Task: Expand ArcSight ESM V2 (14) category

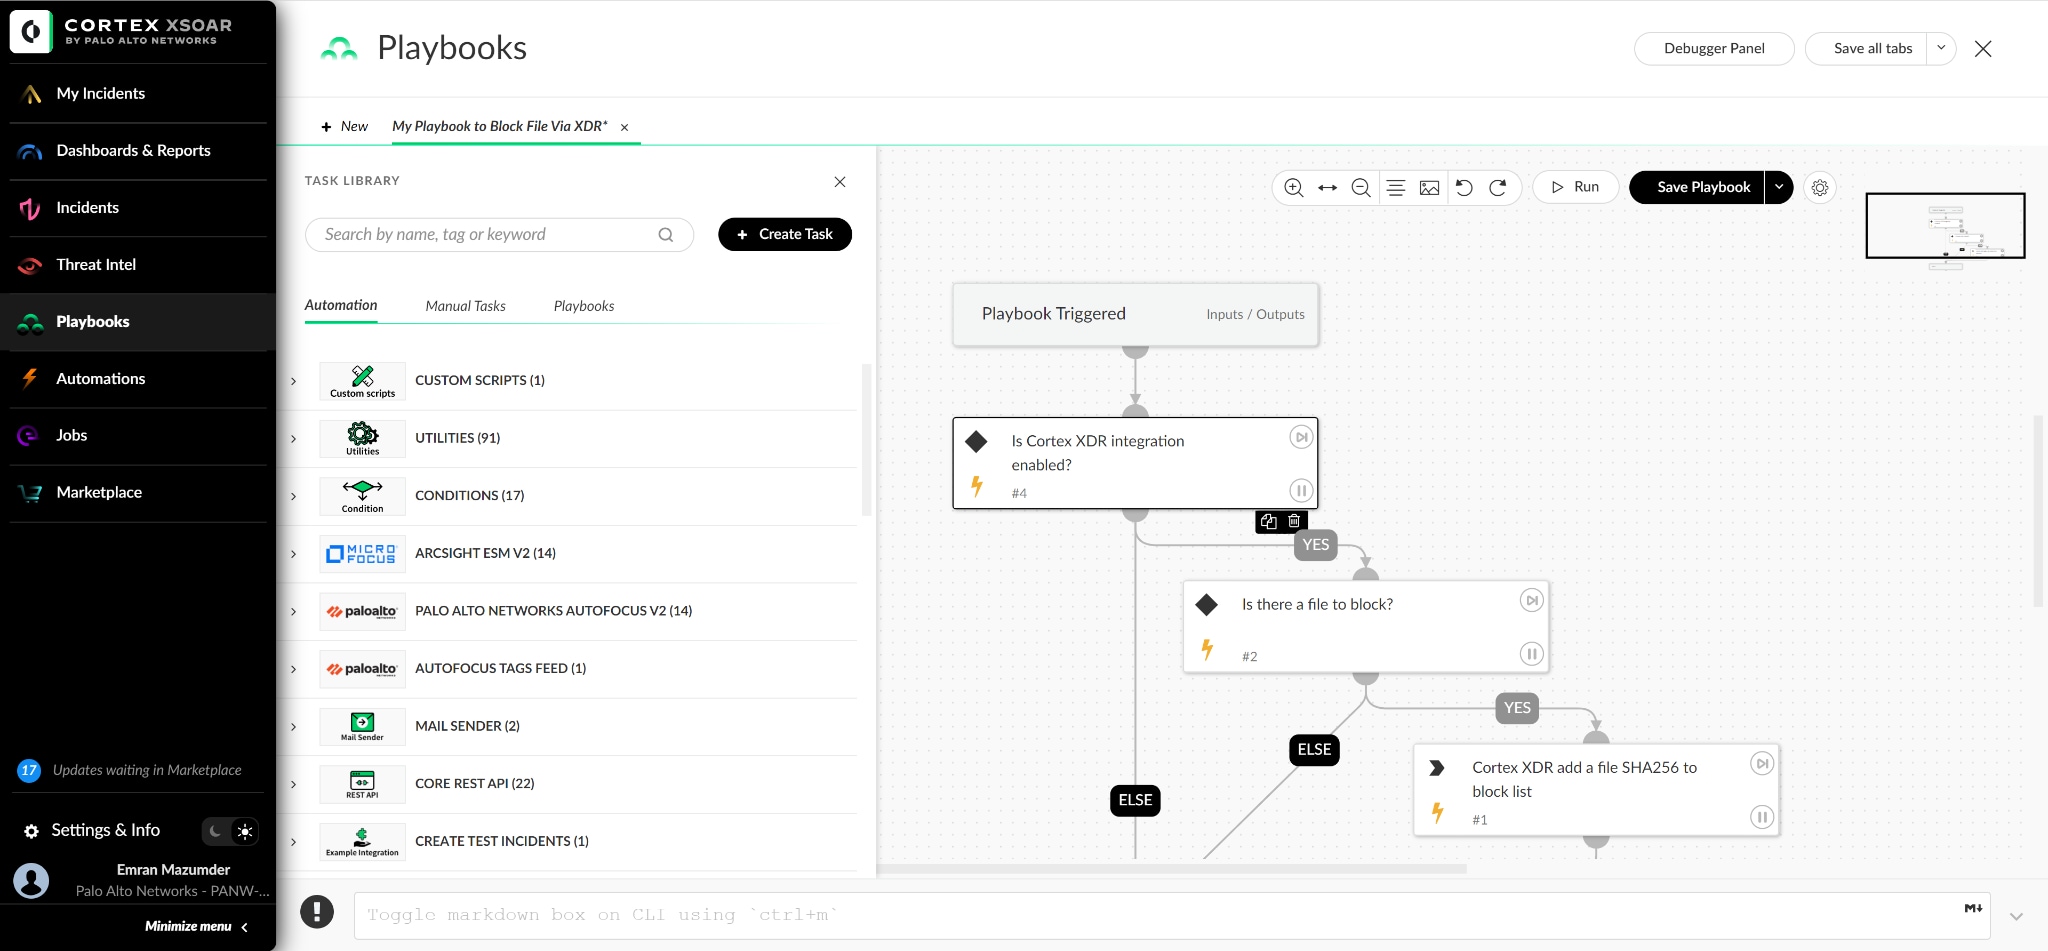Action: pos(293,554)
